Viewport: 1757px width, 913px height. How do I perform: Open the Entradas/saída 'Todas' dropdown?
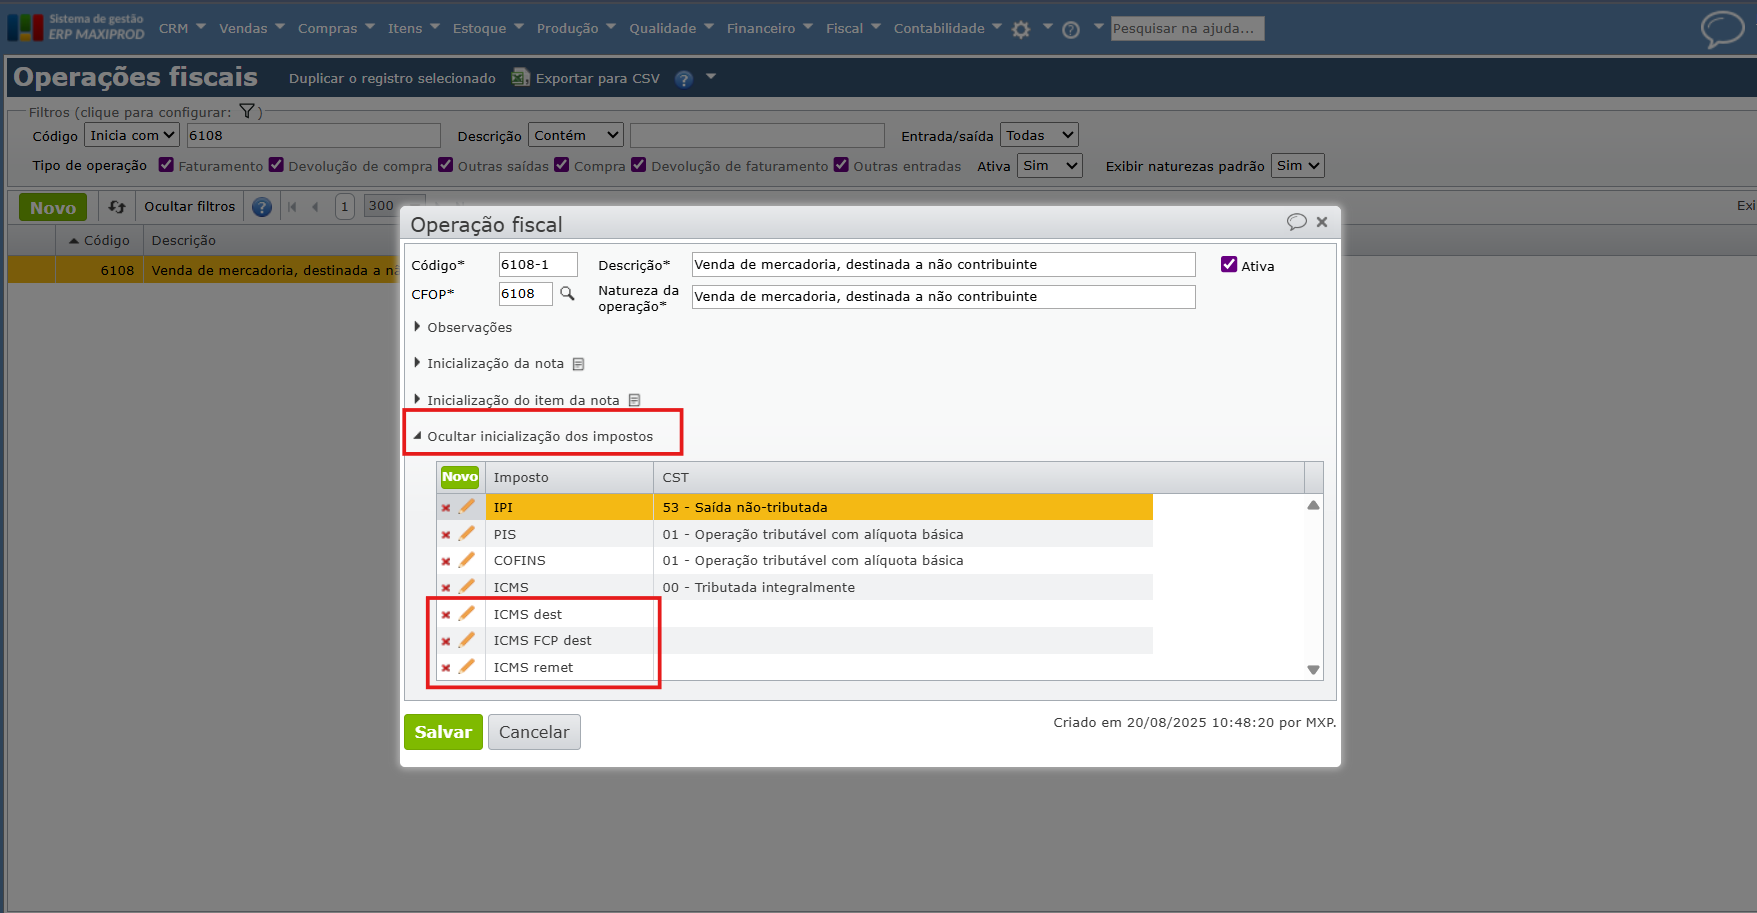tap(1039, 135)
